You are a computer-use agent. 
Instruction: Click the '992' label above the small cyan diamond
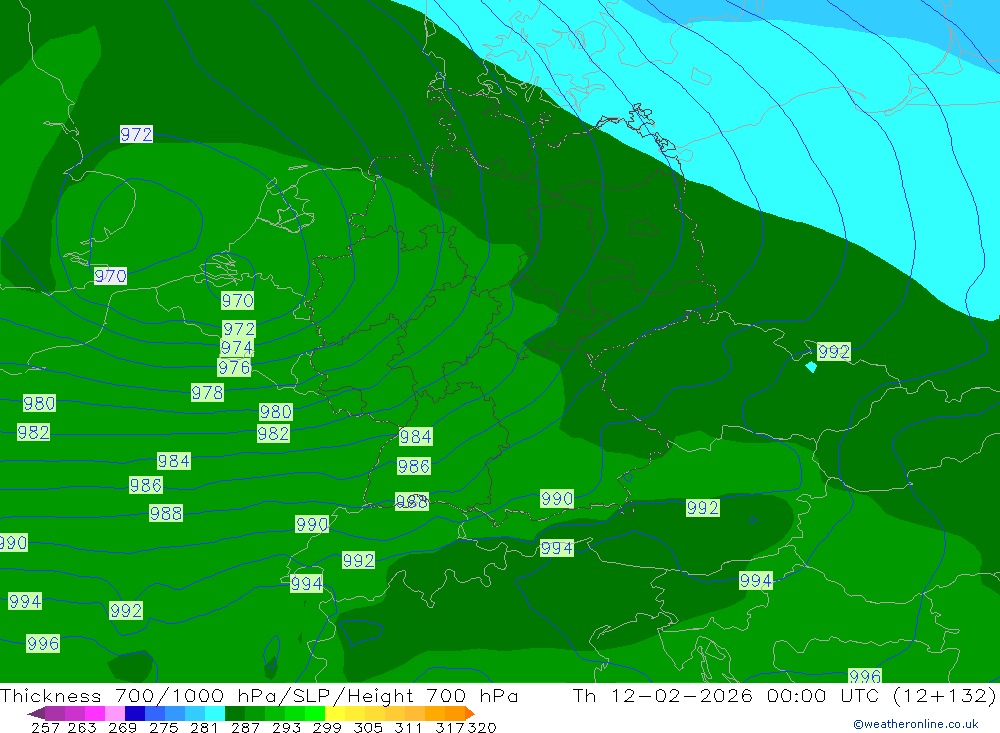(x=834, y=352)
